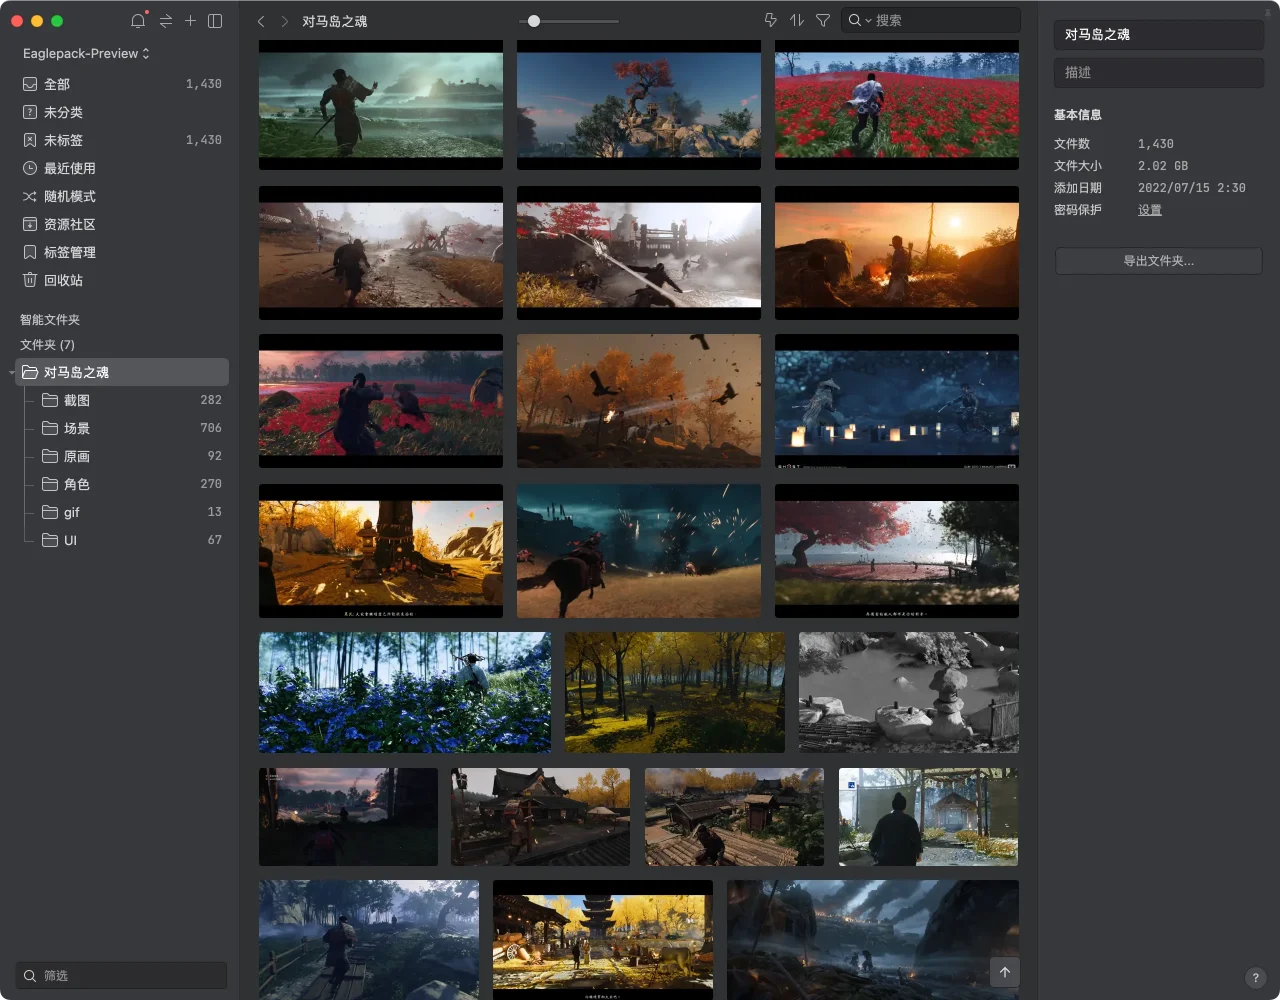This screenshot has width=1280, height=1000.
Task: Open 随机模式 in the sidebar
Action: coord(122,196)
